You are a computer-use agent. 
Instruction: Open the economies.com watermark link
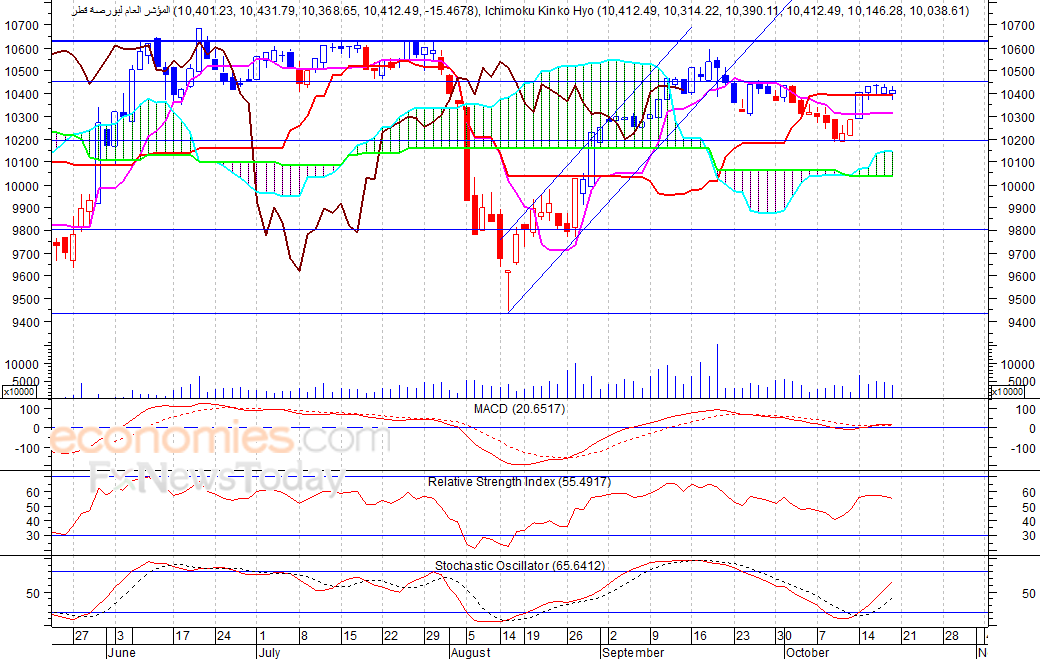point(219,440)
